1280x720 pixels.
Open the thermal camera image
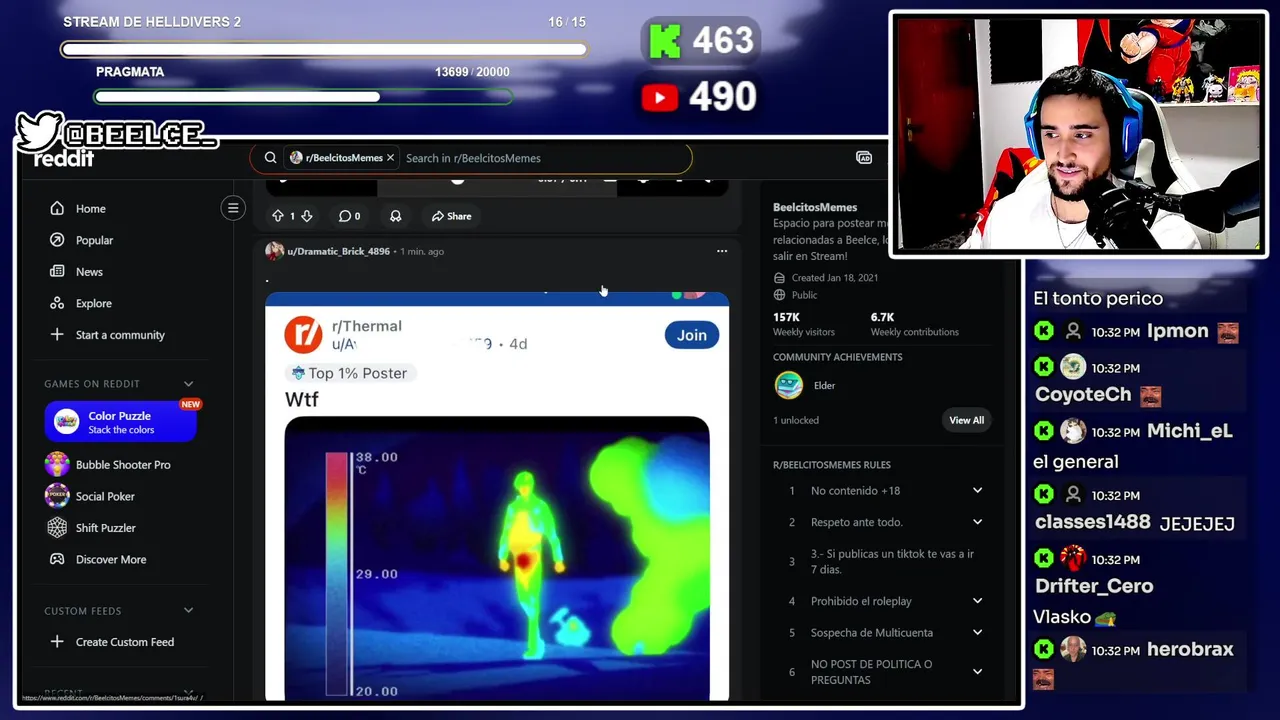coord(497,557)
